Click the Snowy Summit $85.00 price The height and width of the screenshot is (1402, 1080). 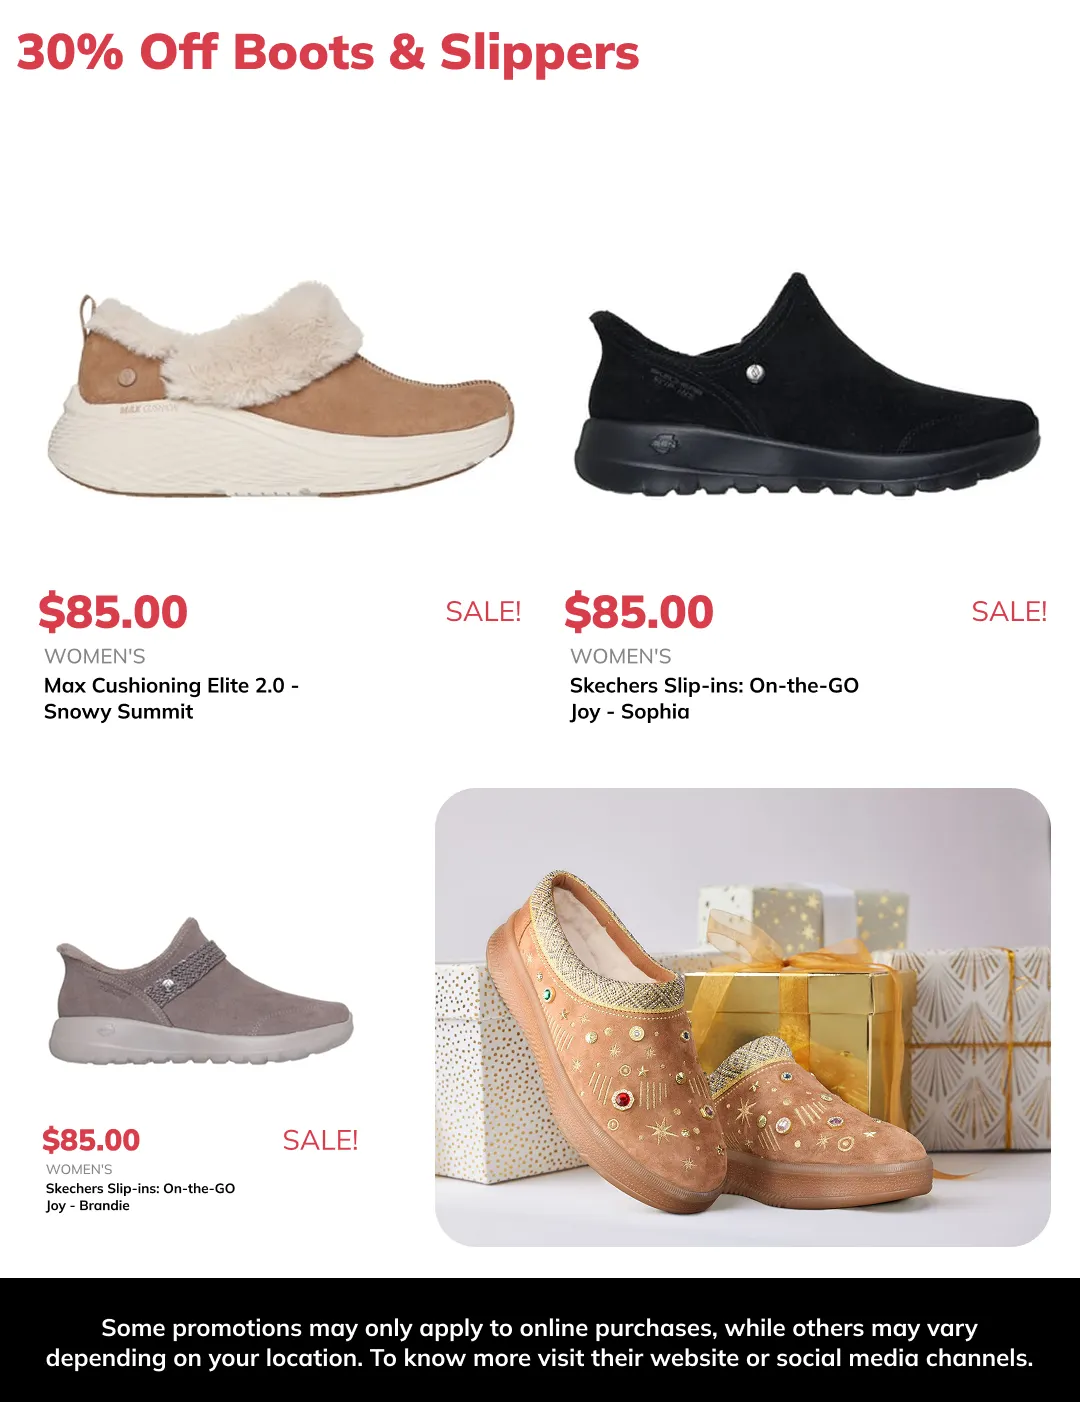tap(113, 612)
